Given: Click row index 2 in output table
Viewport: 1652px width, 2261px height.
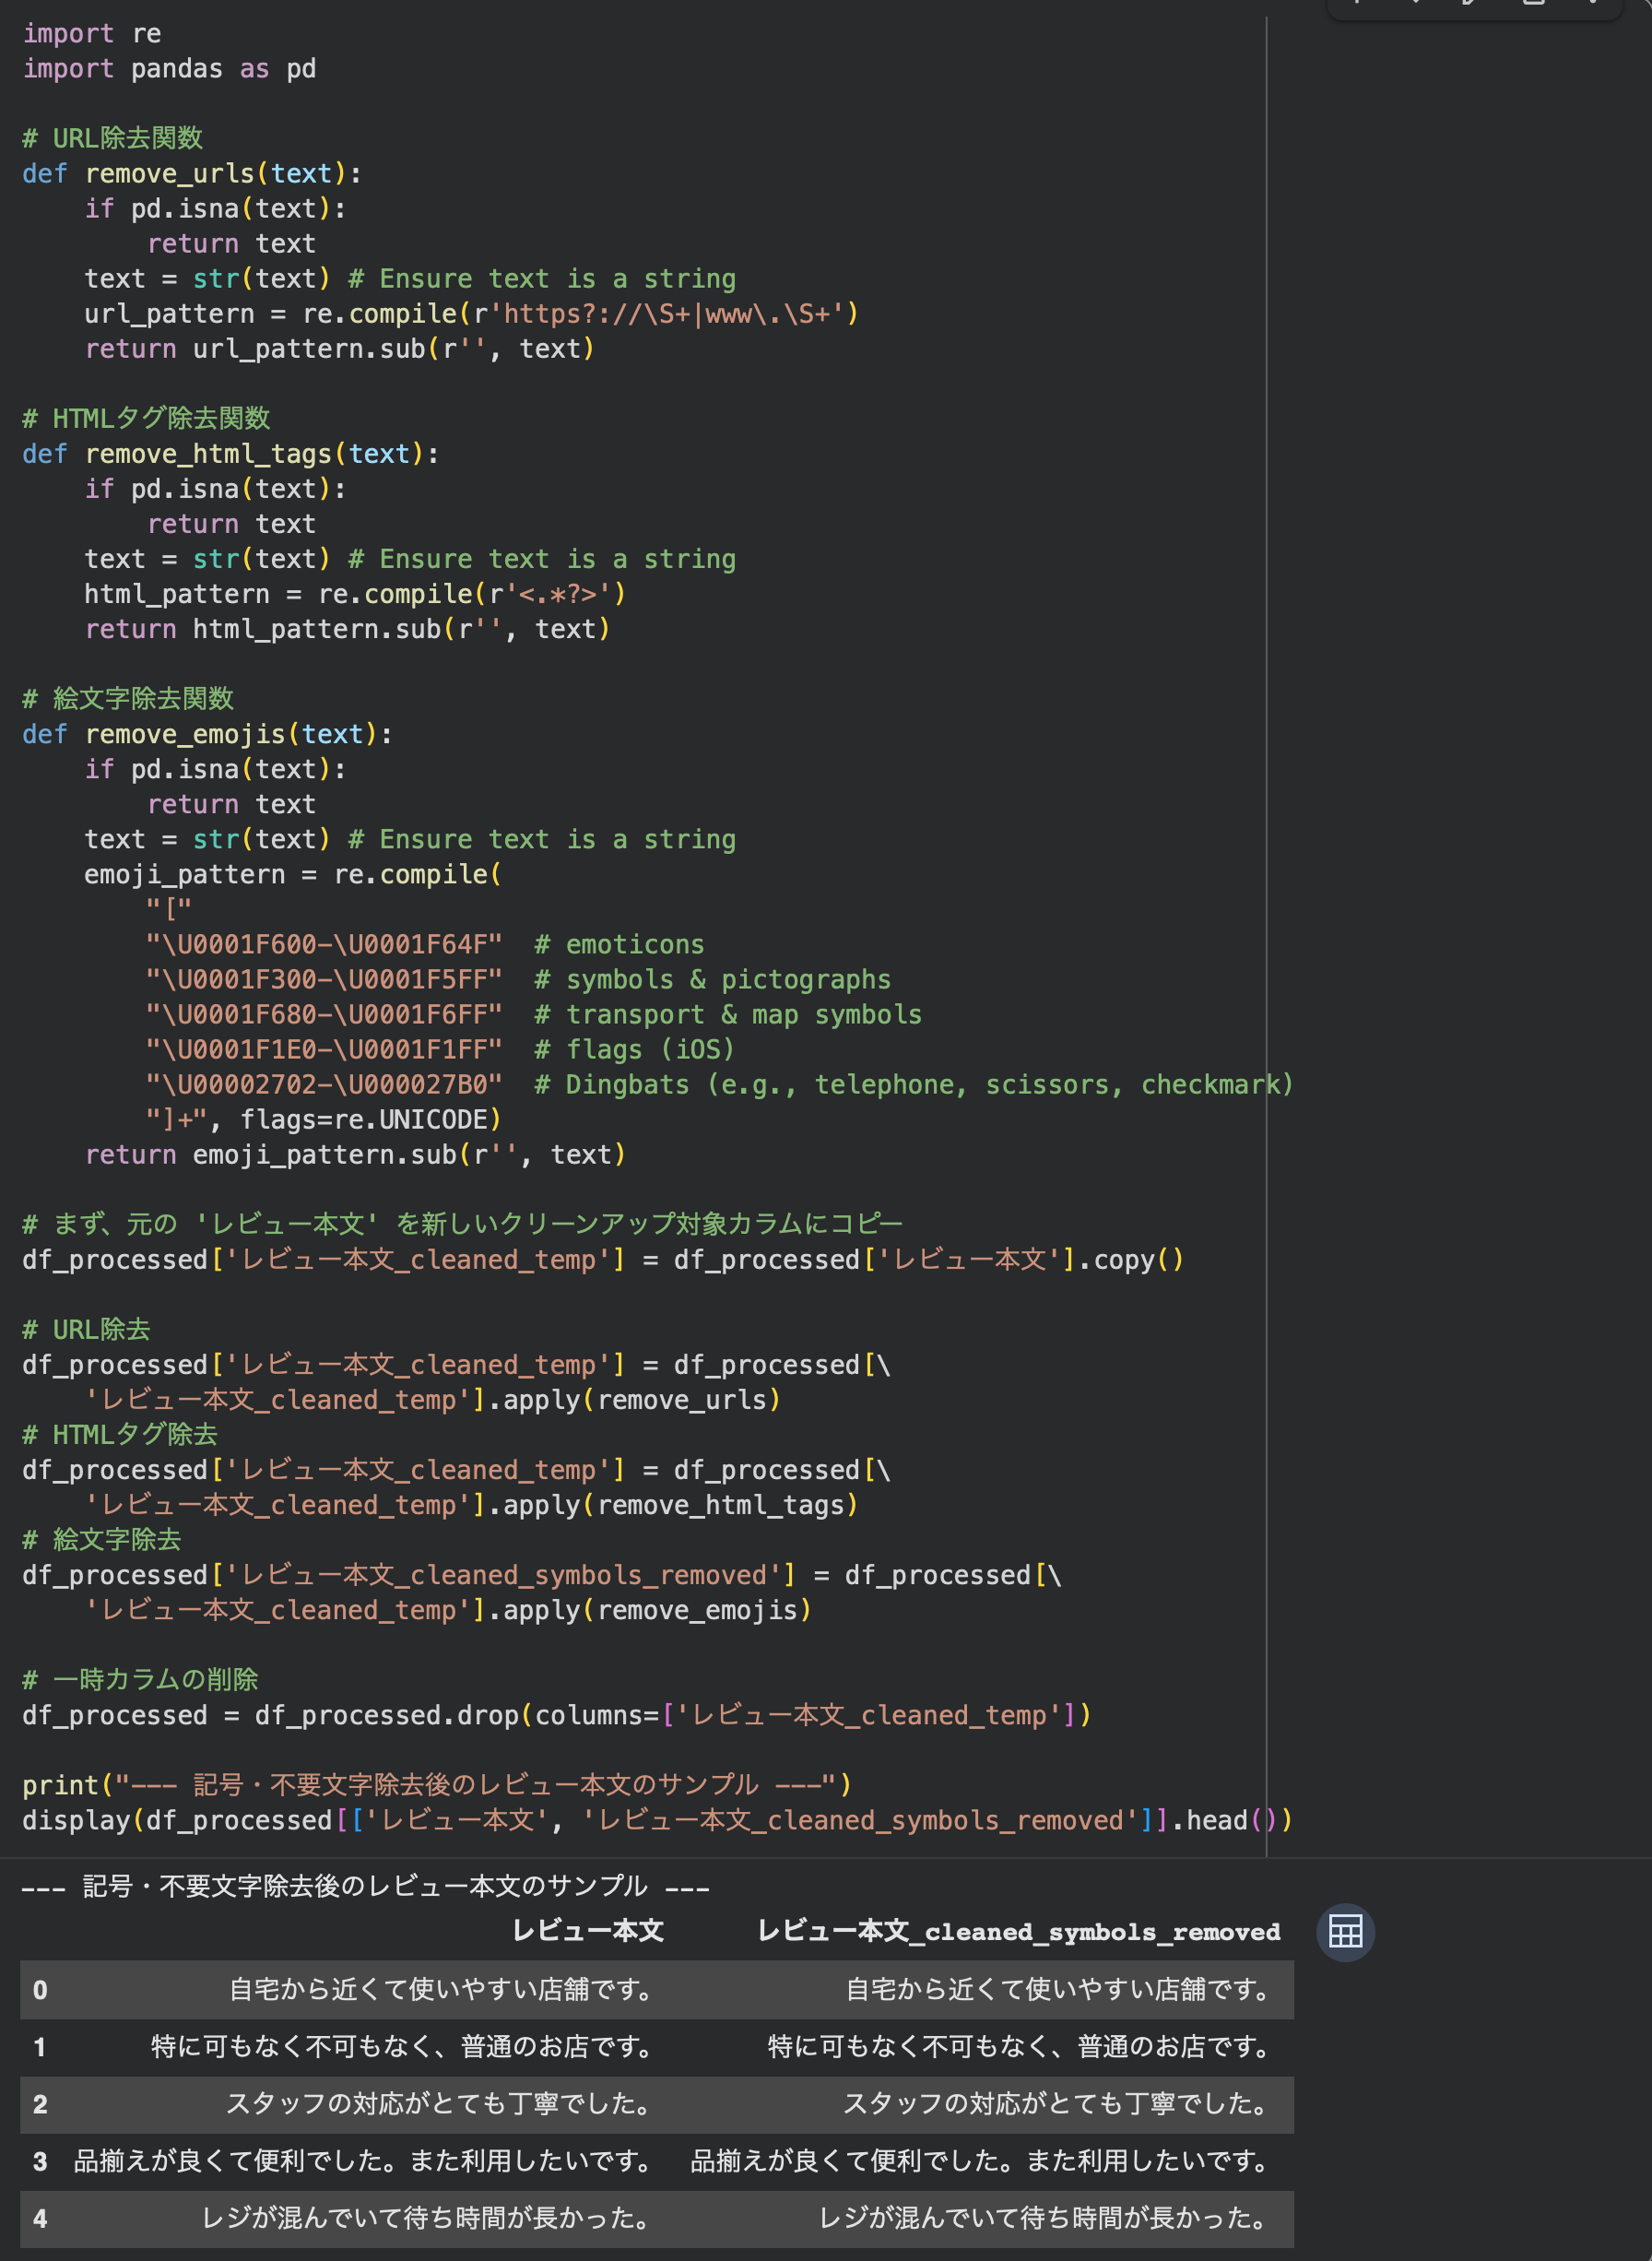Looking at the screenshot, I should (40, 2103).
